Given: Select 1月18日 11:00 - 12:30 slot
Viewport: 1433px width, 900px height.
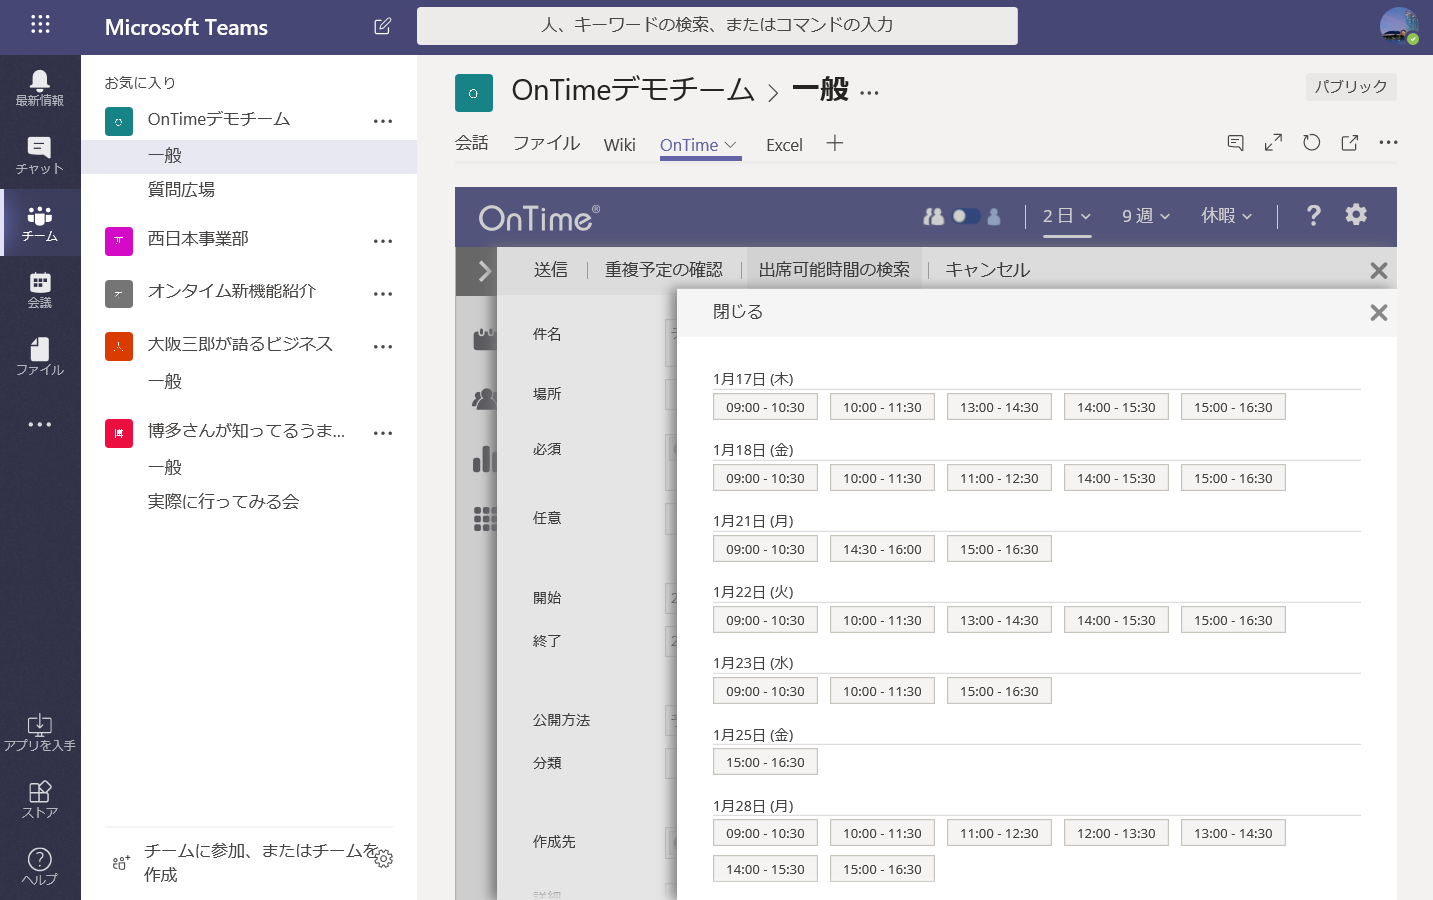Looking at the screenshot, I should click(x=999, y=478).
